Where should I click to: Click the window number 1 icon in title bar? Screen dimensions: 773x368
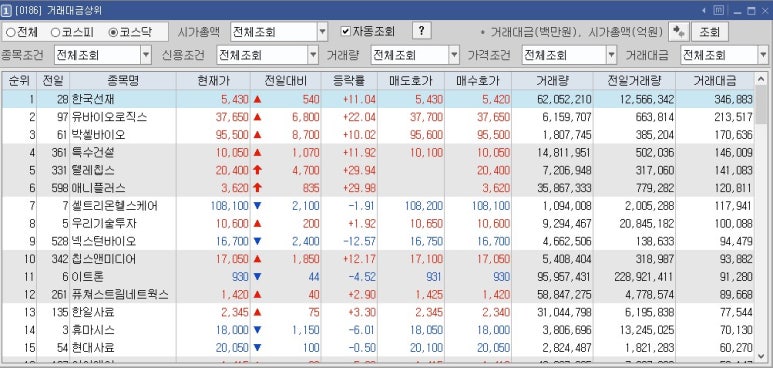click(6, 11)
